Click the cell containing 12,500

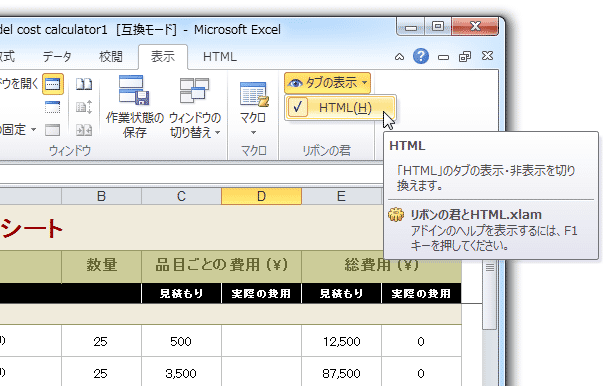tap(341, 341)
